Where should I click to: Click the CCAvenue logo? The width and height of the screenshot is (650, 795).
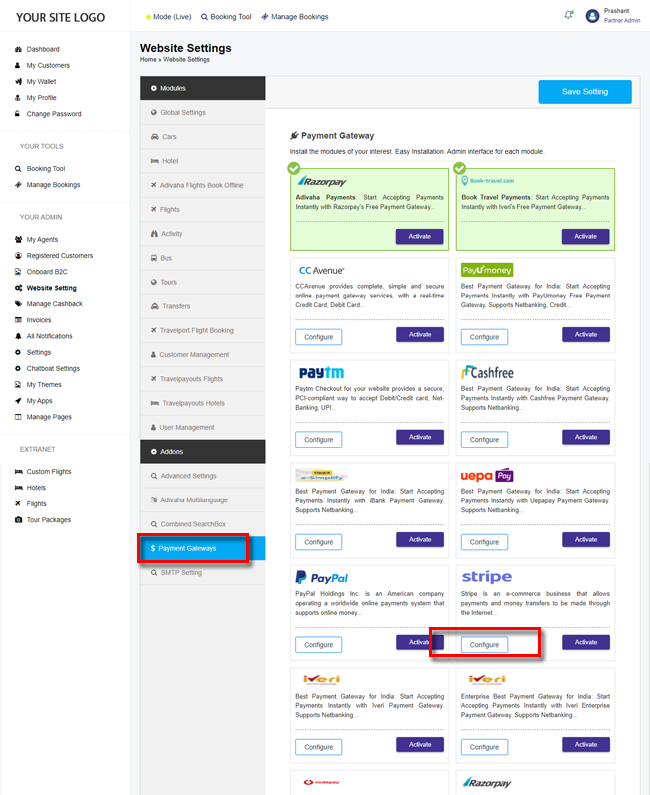(321, 270)
